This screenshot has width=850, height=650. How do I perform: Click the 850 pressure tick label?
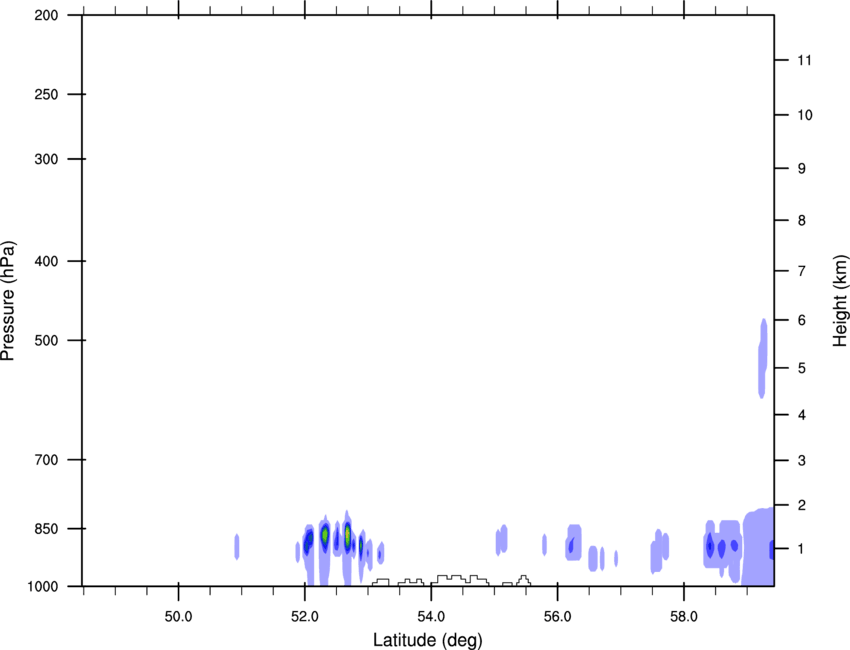pos(46,529)
